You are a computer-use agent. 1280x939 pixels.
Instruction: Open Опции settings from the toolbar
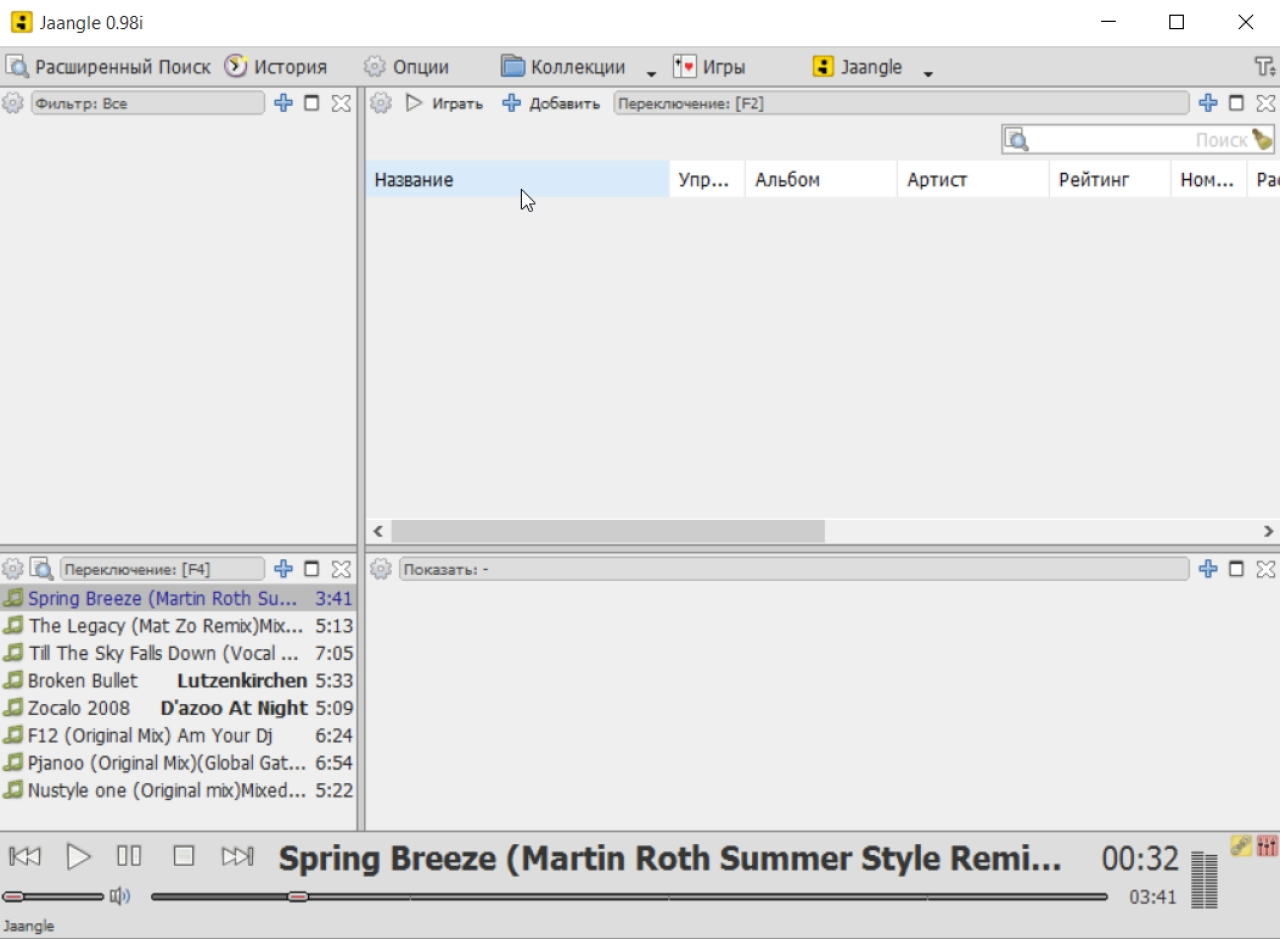406,67
